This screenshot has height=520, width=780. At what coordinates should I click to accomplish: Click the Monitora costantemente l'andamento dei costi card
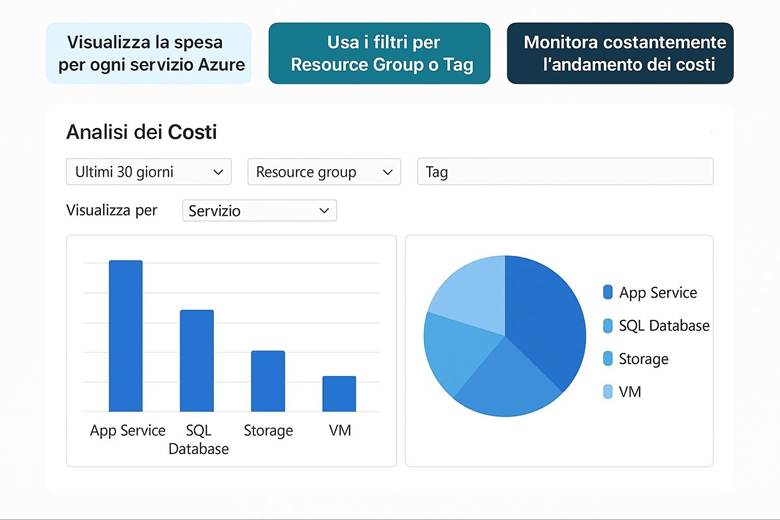(620, 53)
